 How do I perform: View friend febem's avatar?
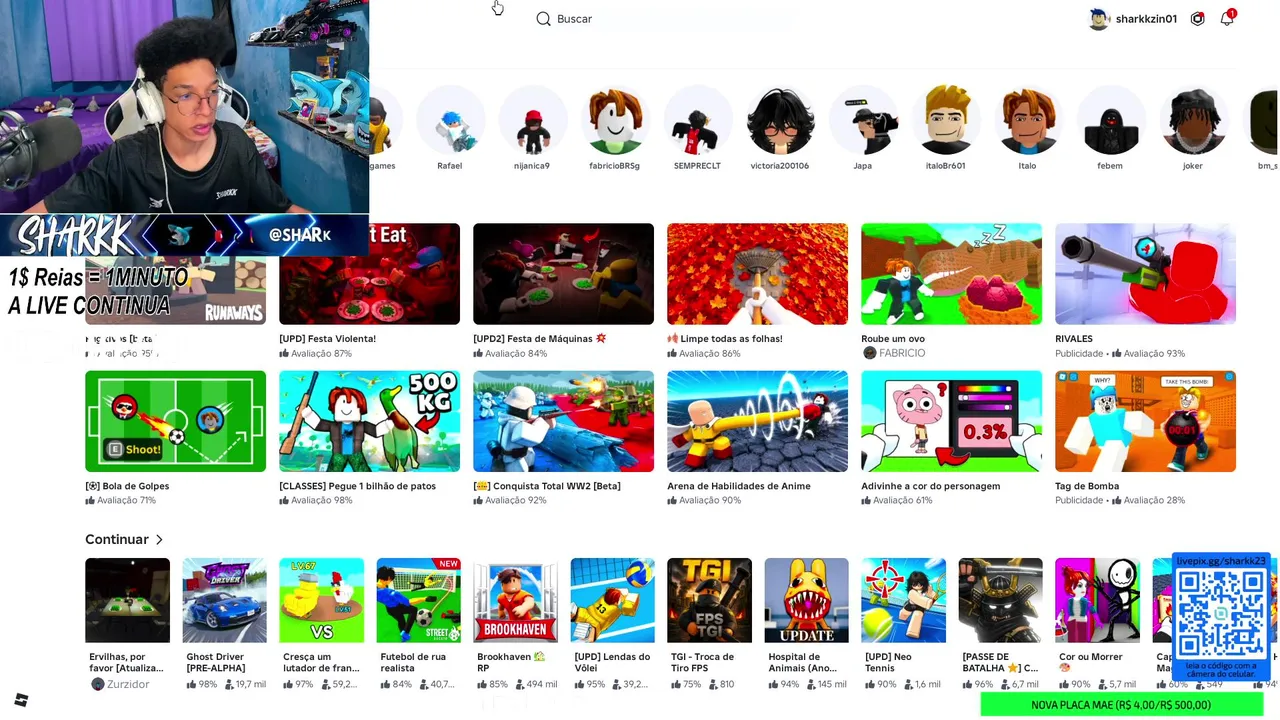coord(1110,120)
